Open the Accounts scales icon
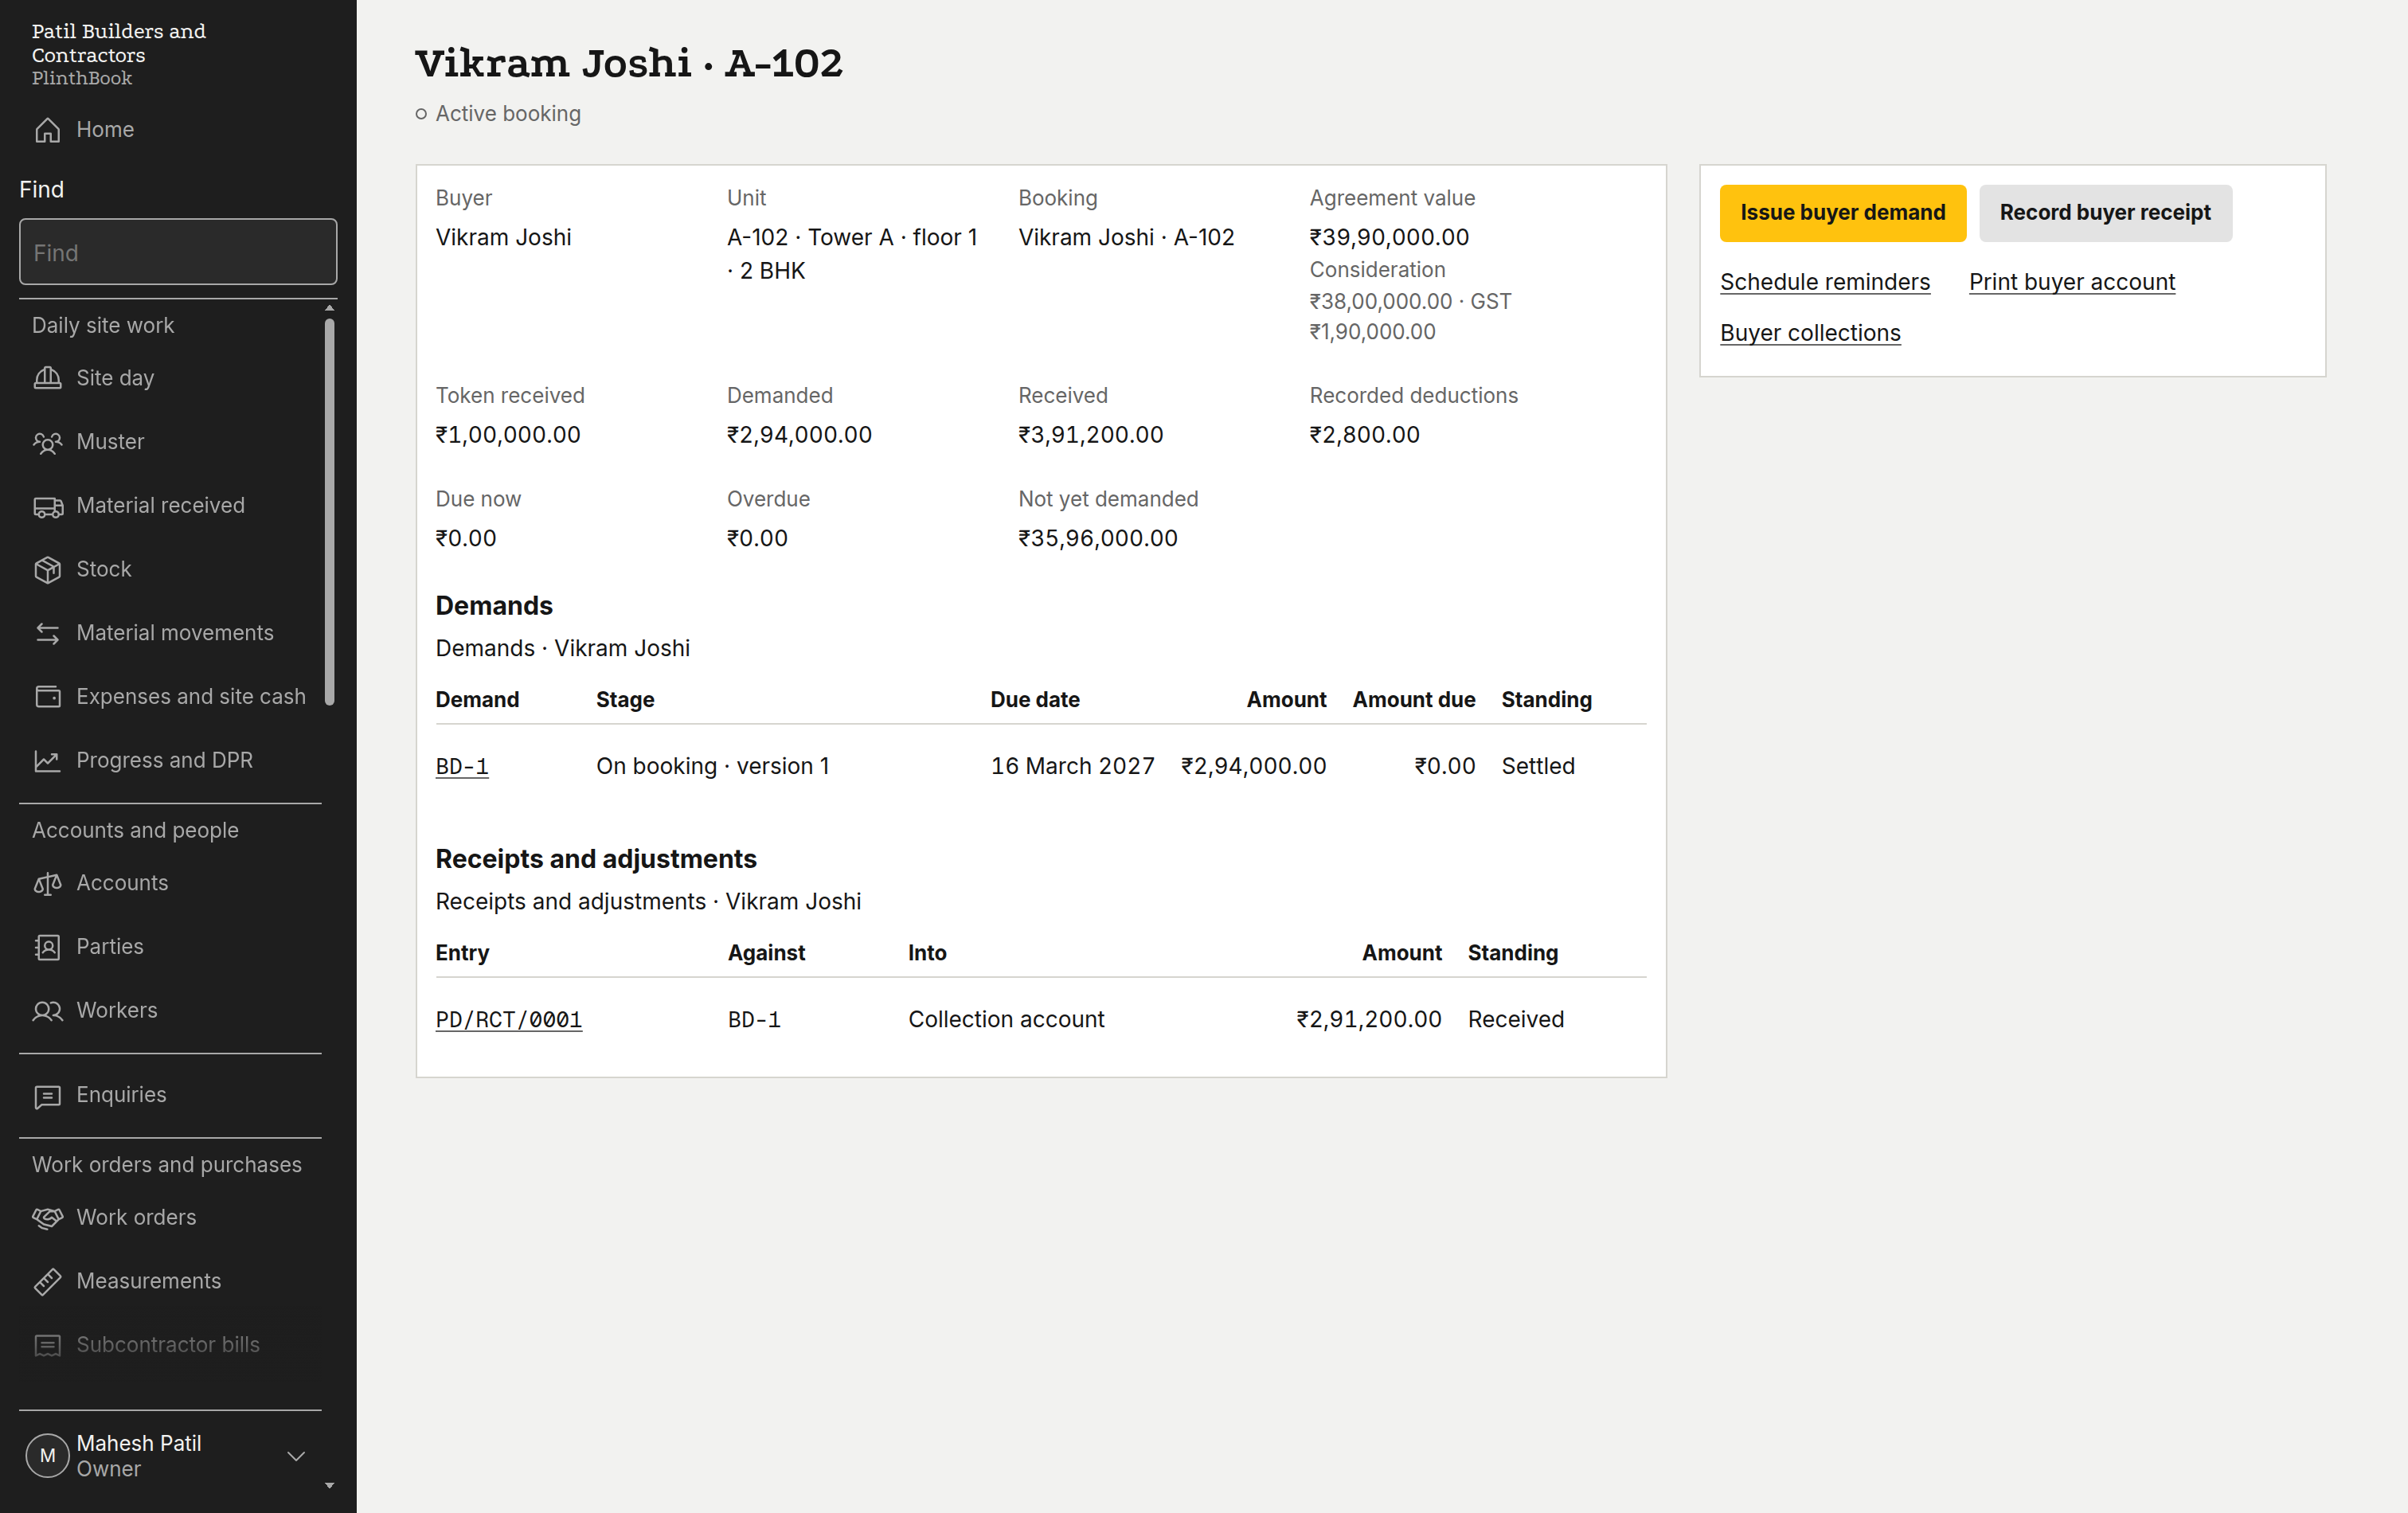Image resolution: width=2408 pixels, height=1513 pixels. pyautogui.click(x=47, y=883)
